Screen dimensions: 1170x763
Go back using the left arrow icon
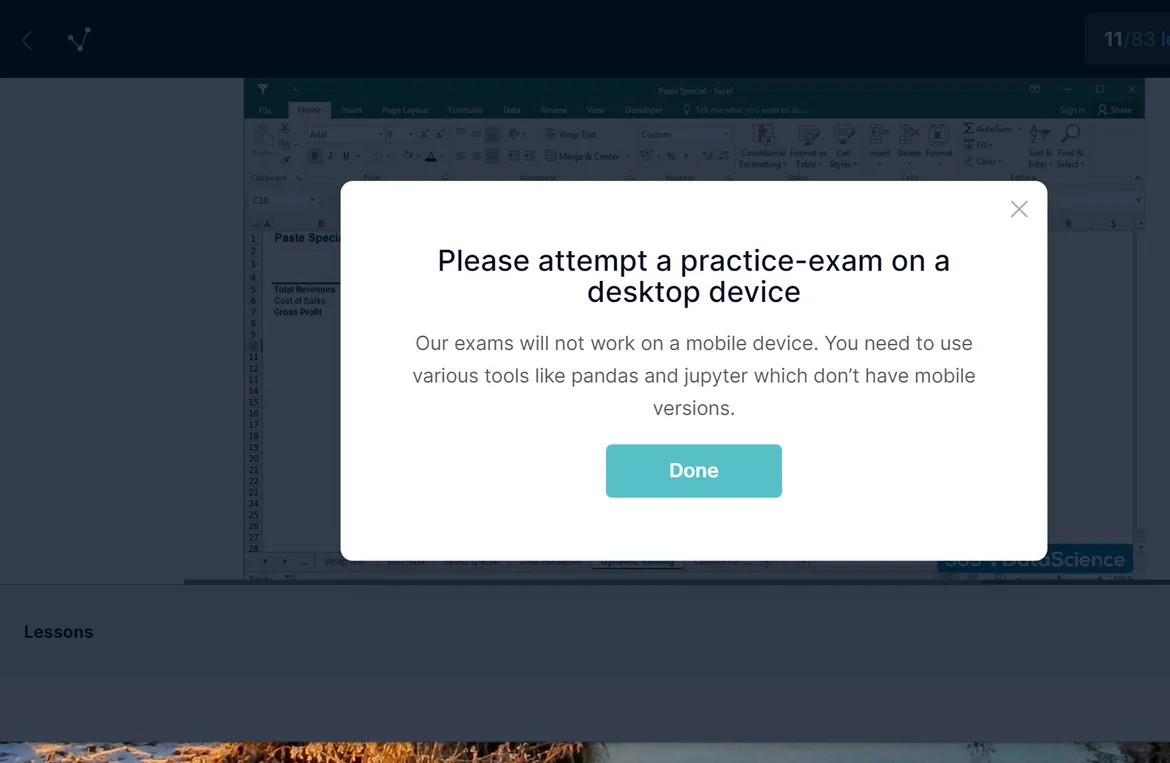click(27, 40)
